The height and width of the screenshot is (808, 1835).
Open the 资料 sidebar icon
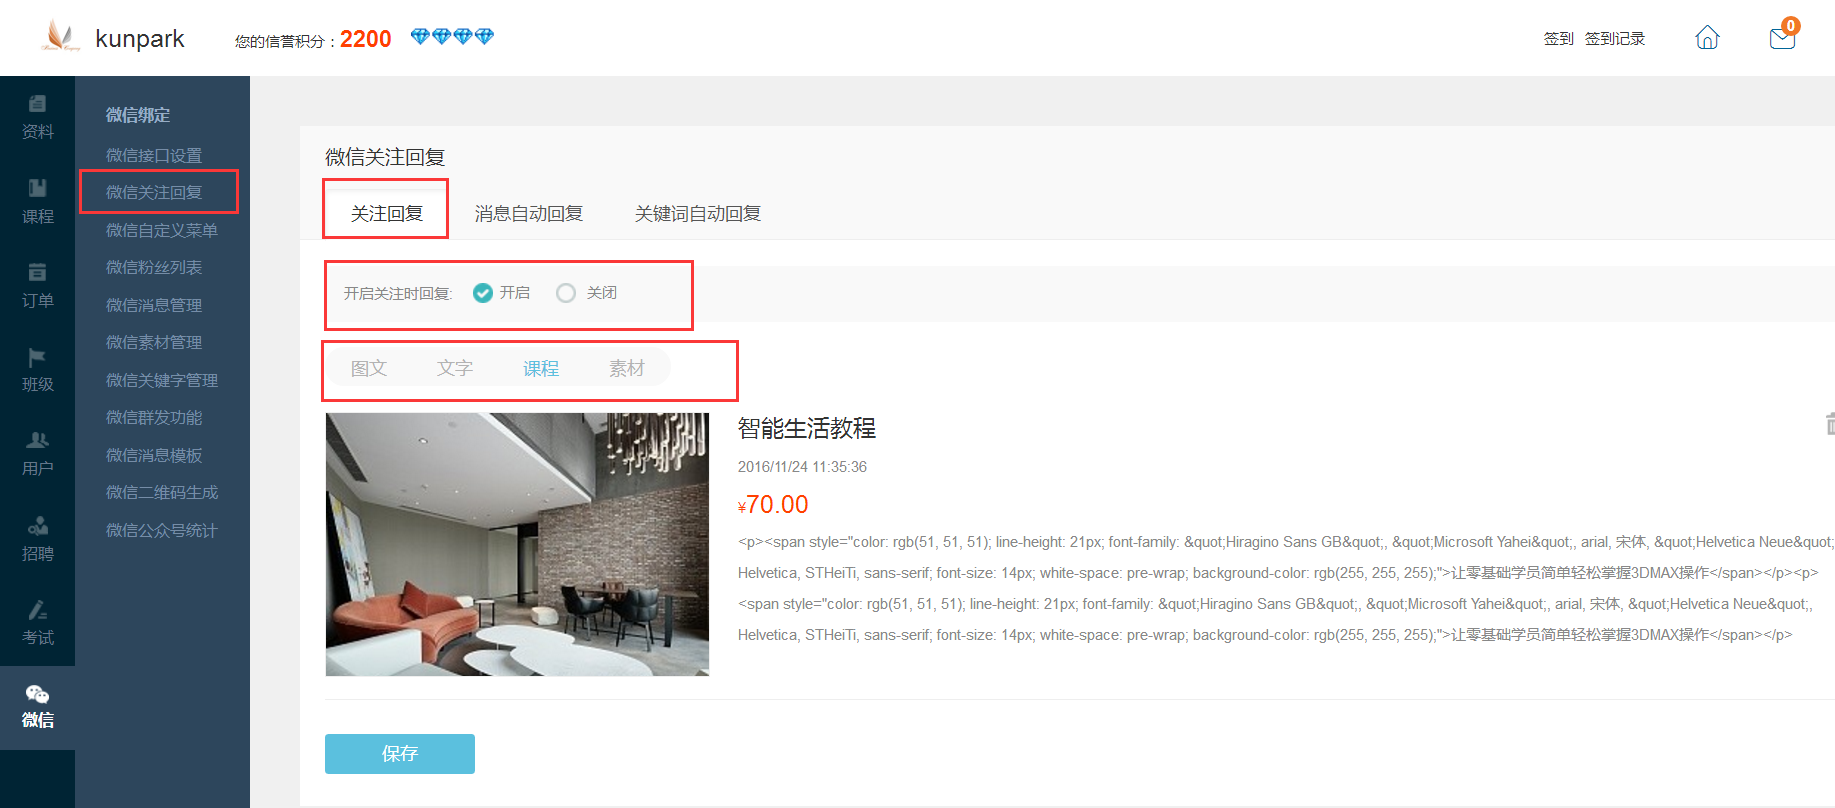[x=37, y=117]
